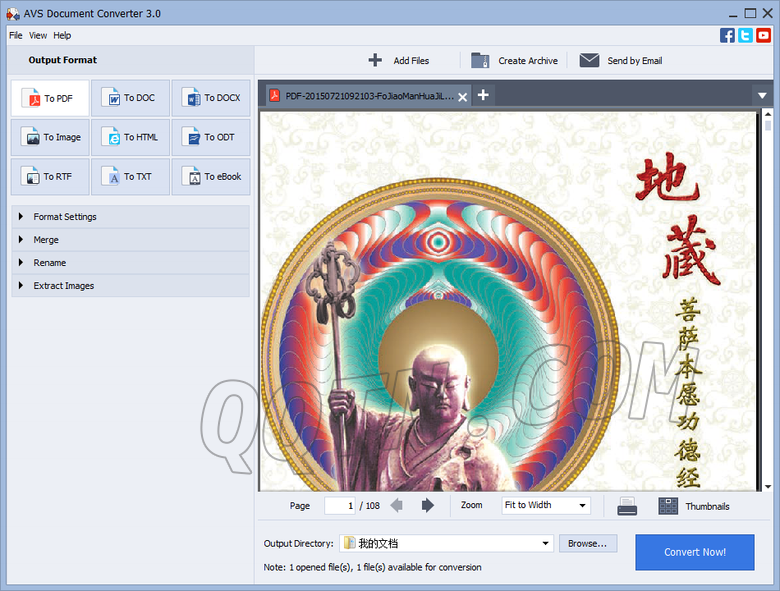The width and height of the screenshot is (780, 591).
Task: Select the To HTML output format
Action: click(x=131, y=137)
